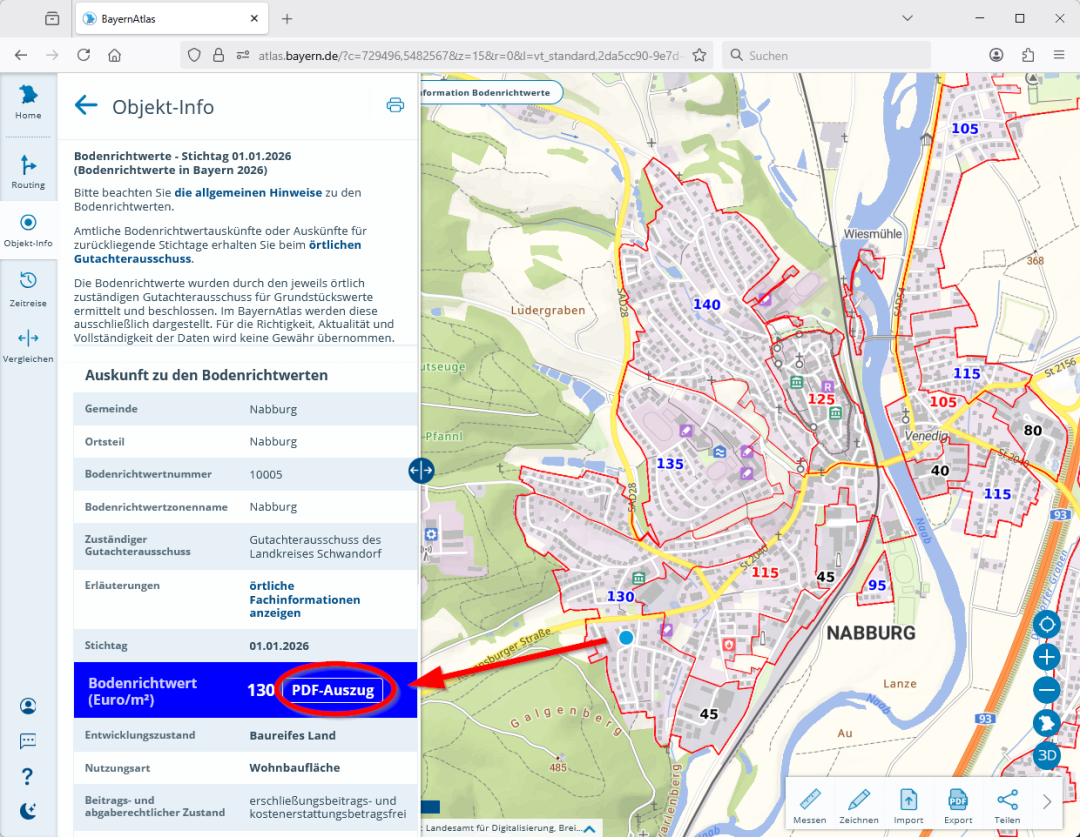Viewport: 1080px width, 837px height.
Task: Zoom to Bavaria extent button
Action: pyautogui.click(x=1047, y=723)
